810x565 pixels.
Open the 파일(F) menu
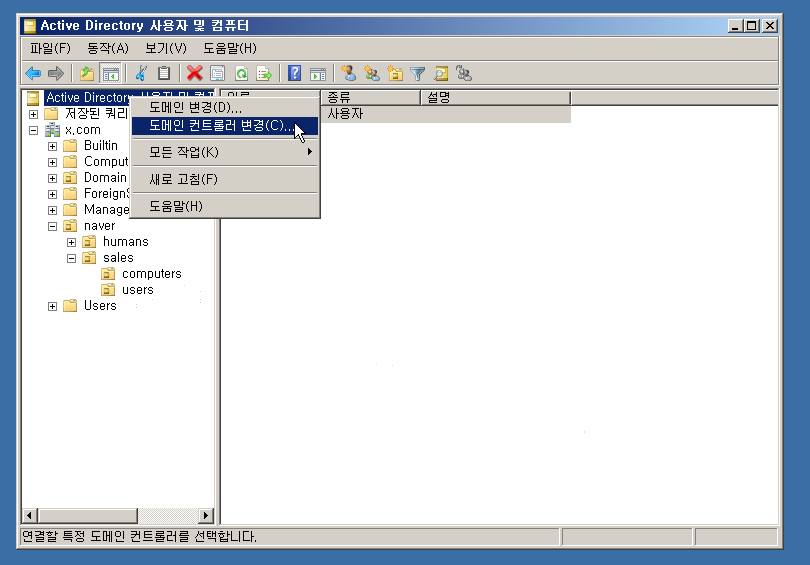click(50, 49)
